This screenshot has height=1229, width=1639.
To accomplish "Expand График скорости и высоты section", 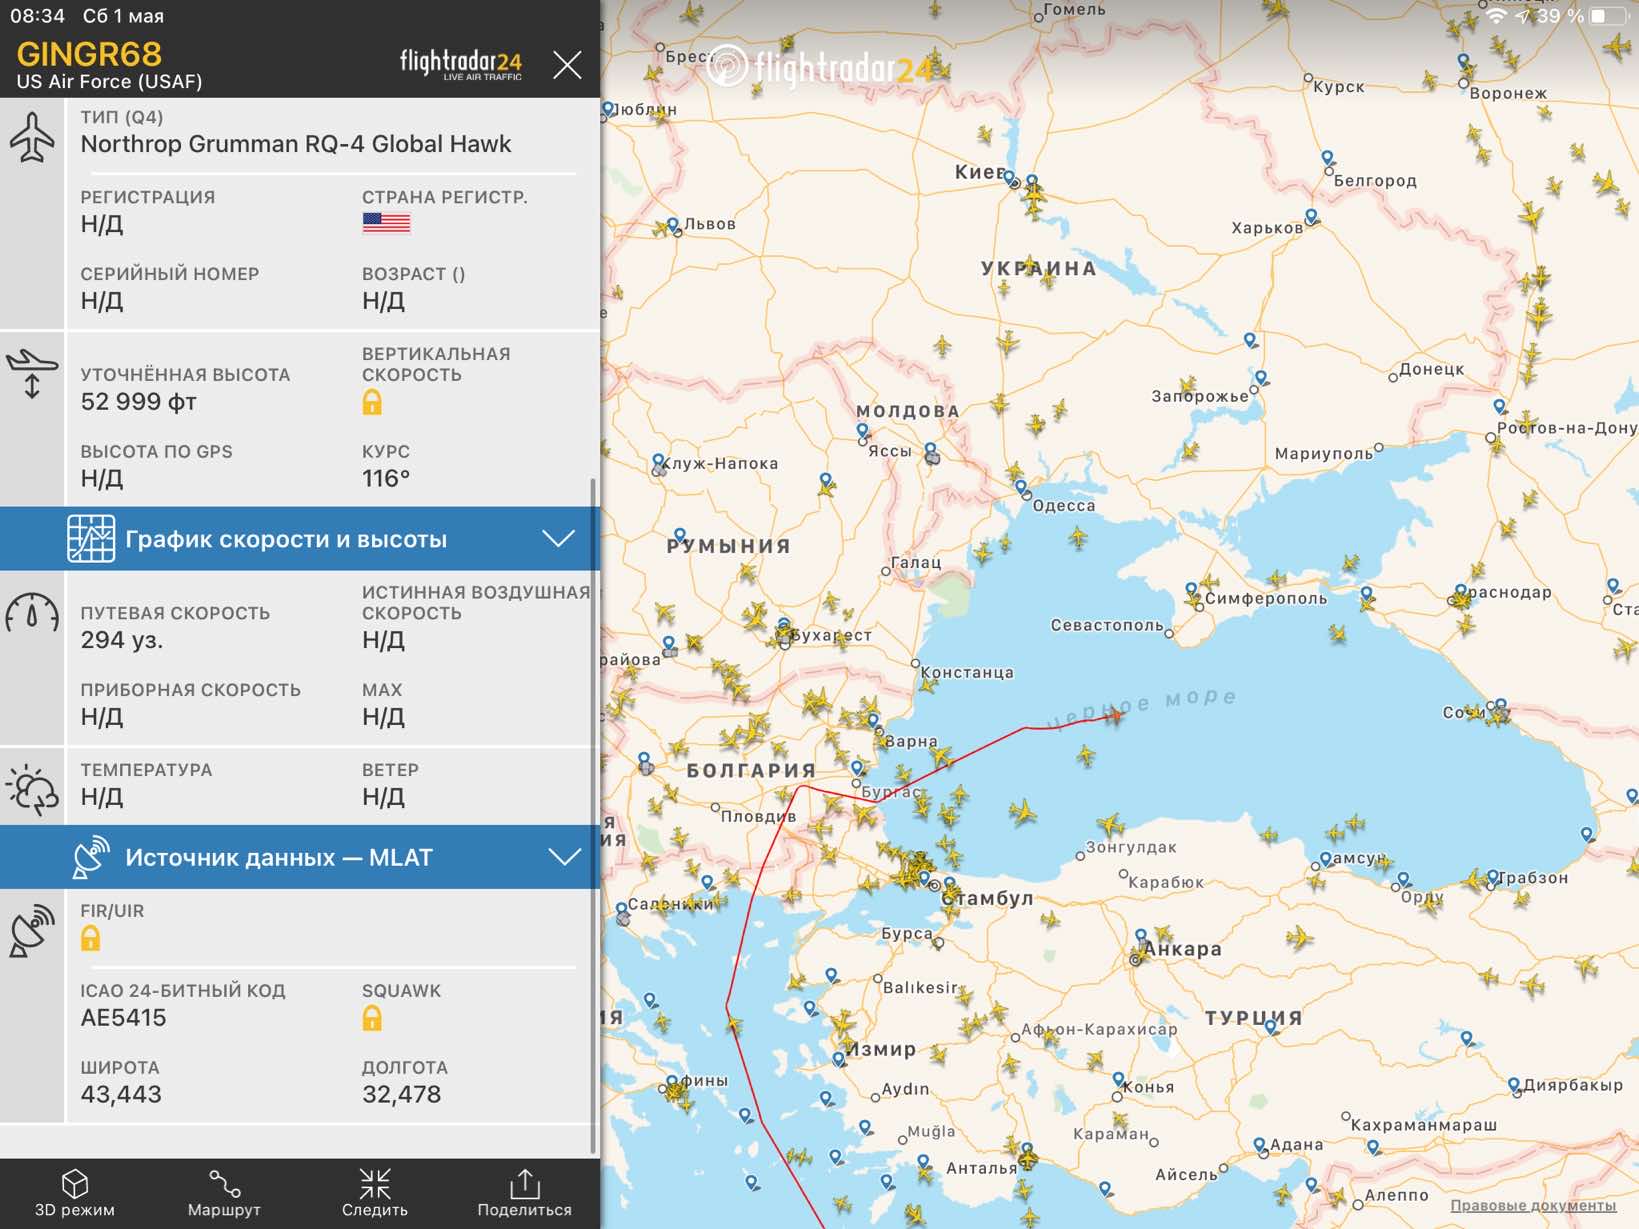I will [300, 539].
